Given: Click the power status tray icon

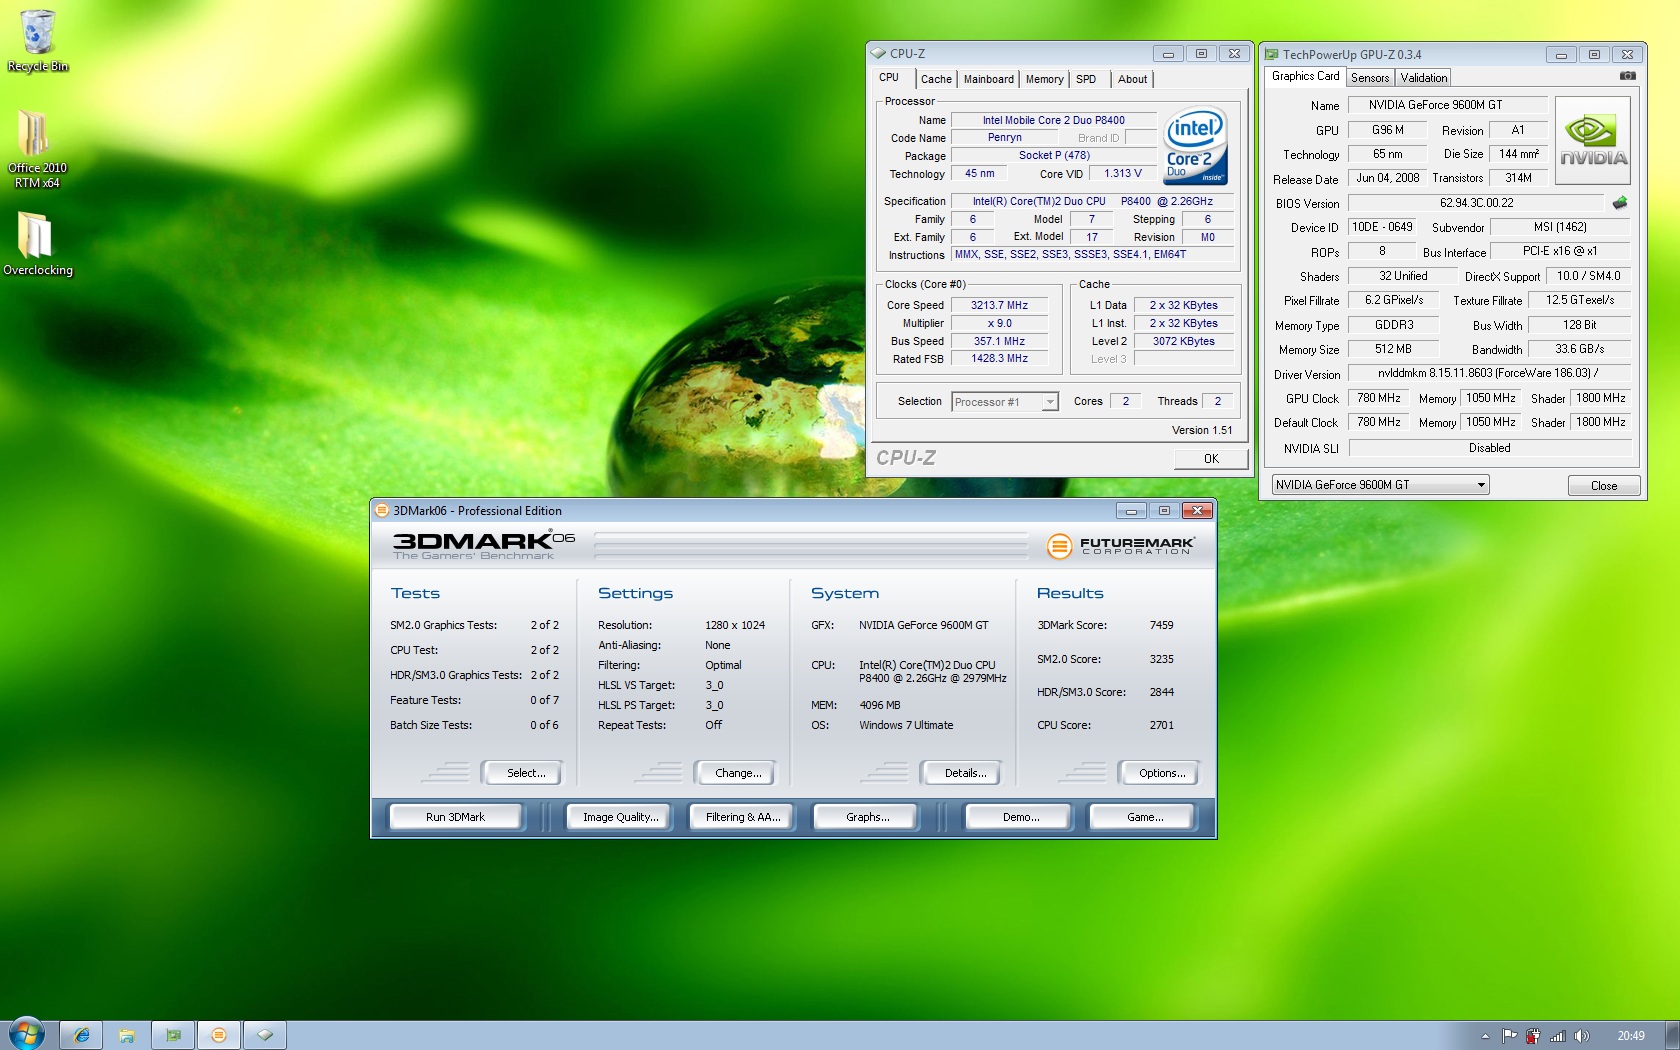Looking at the screenshot, I should click(x=1533, y=1036).
